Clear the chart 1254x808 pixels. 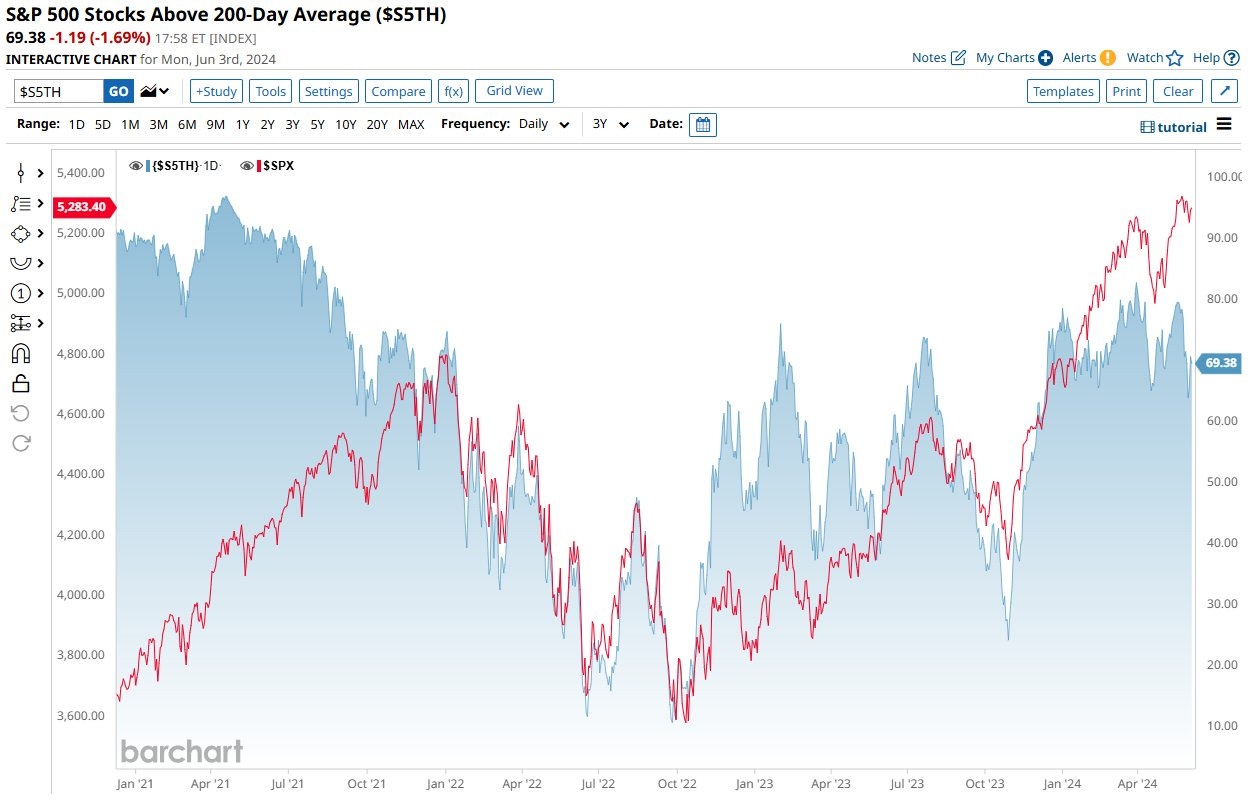coord(1178,91)
